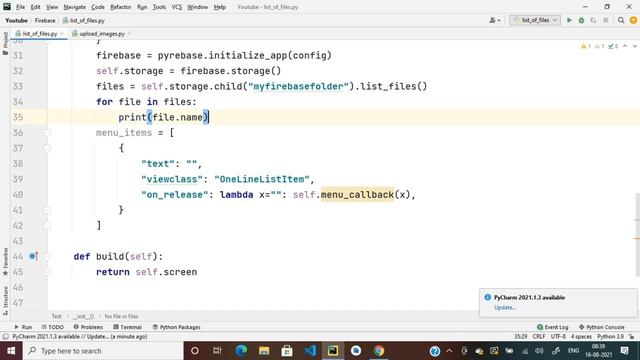Open the VCS menu

pyautogui.click(x=176, y=7)
